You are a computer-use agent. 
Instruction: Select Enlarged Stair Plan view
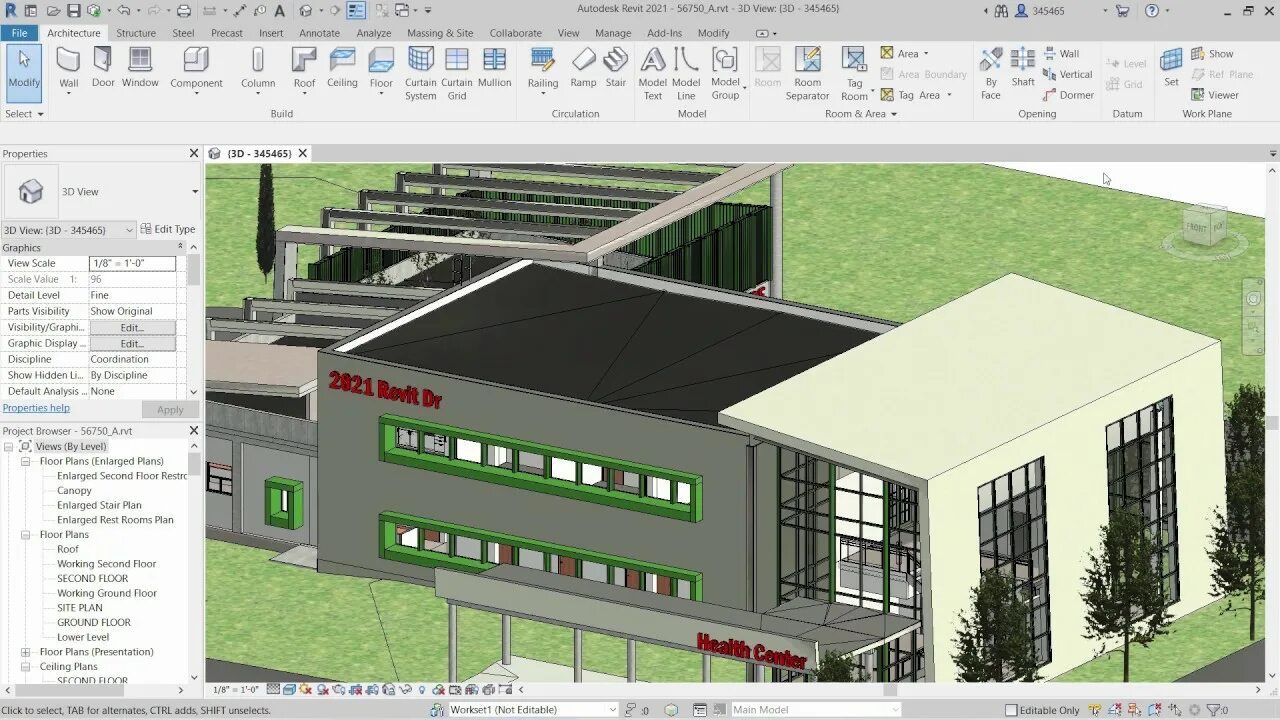click(x=99, y=505)
